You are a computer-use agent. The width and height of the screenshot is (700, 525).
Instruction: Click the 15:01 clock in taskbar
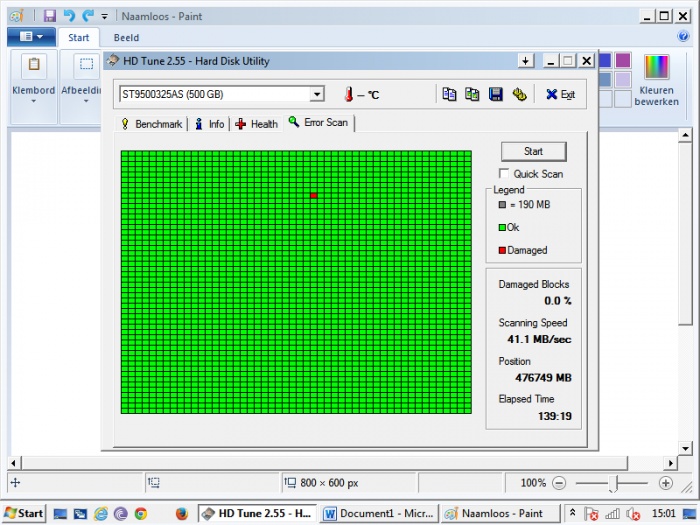click(x=663, y=513)
